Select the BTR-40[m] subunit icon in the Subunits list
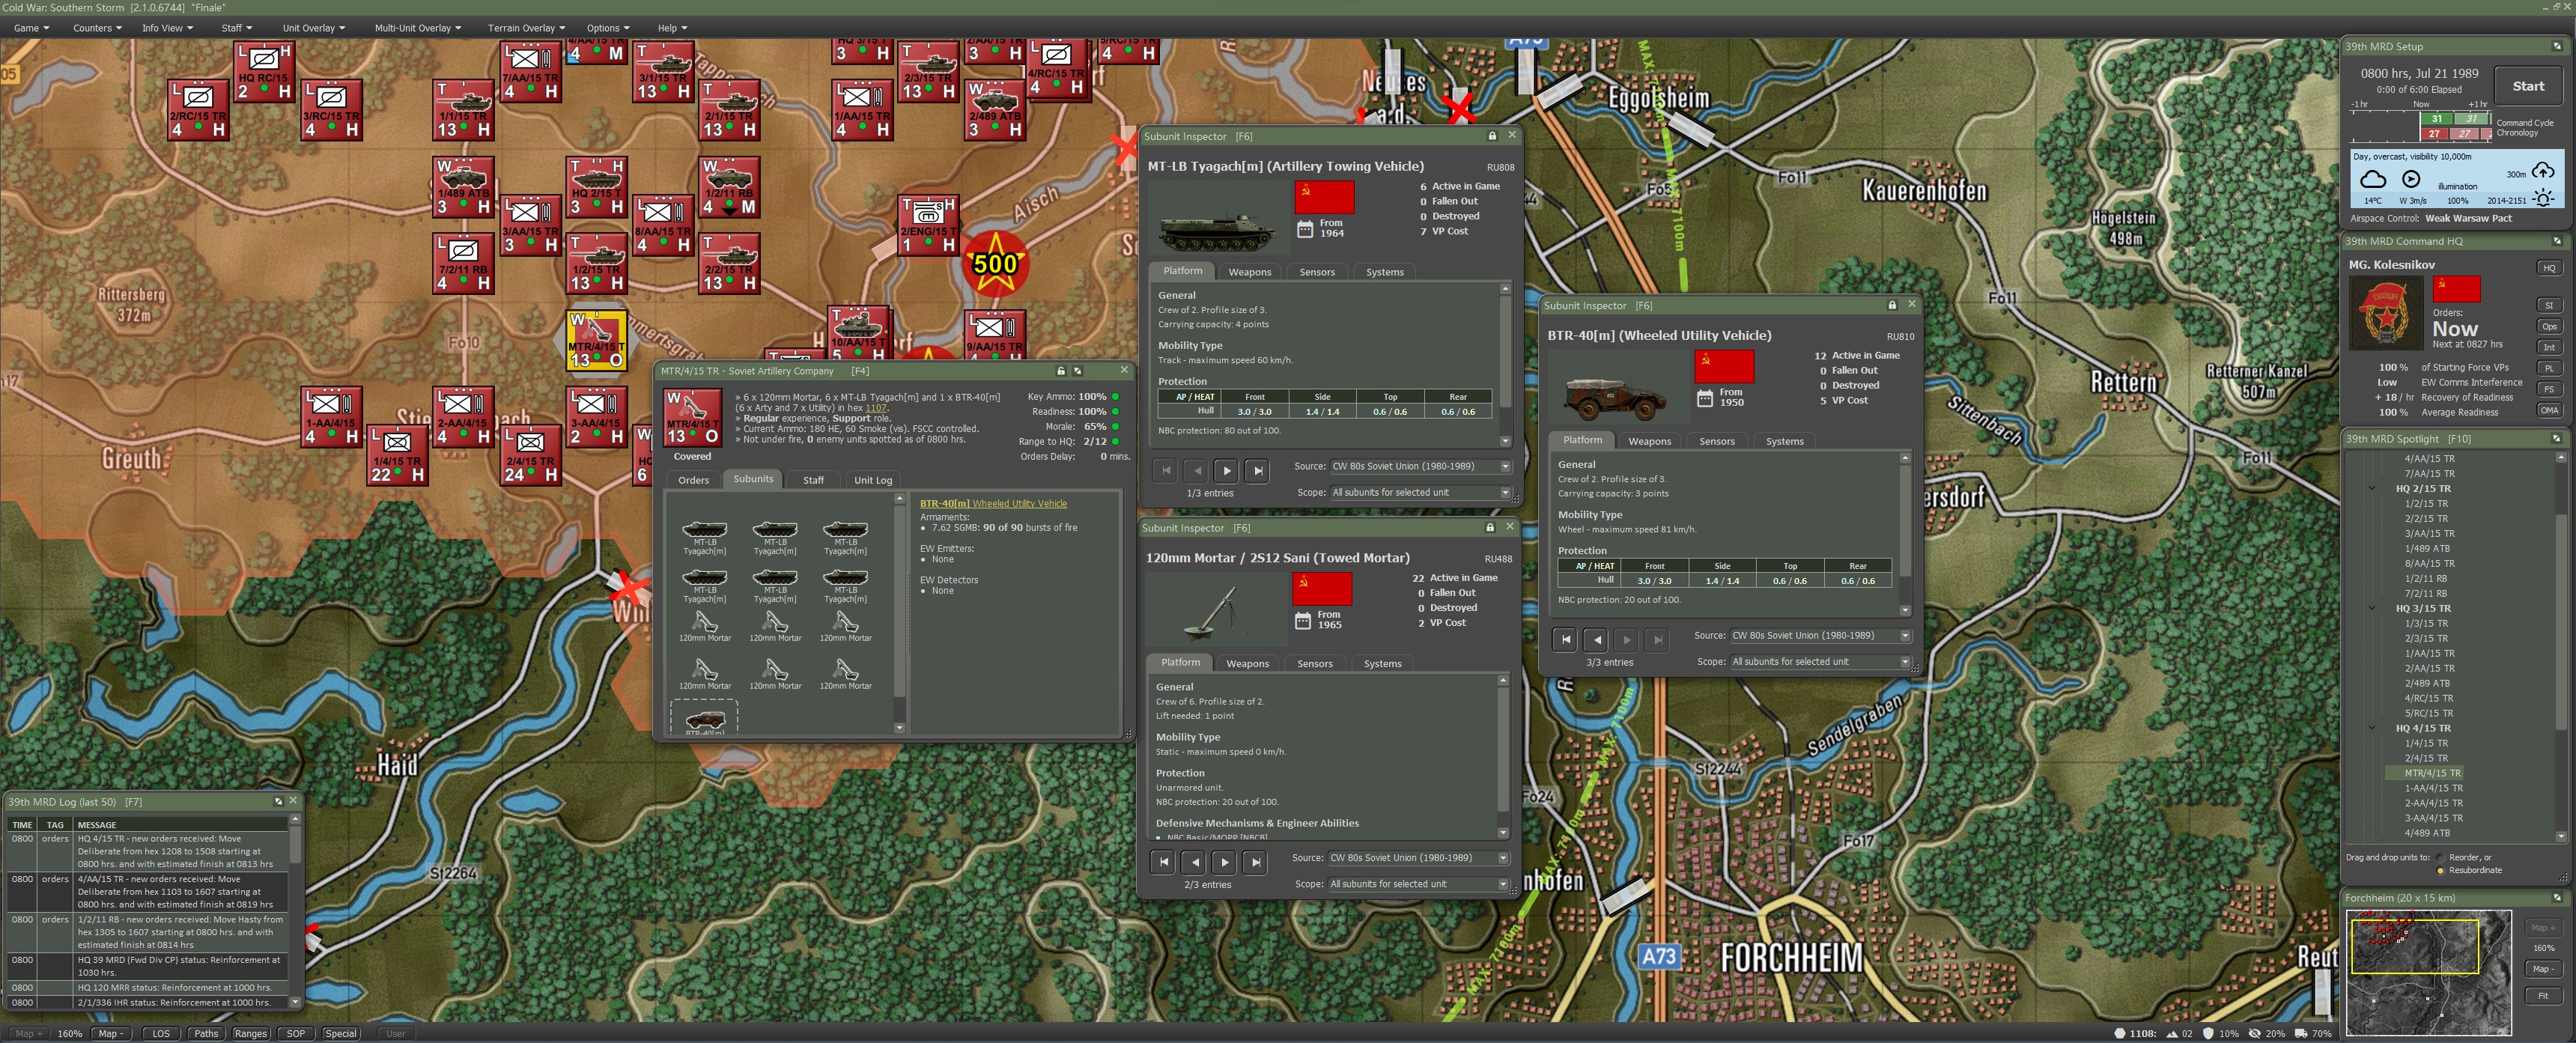The width and height of the screenshot is (2576, 1043). point(705,719)
